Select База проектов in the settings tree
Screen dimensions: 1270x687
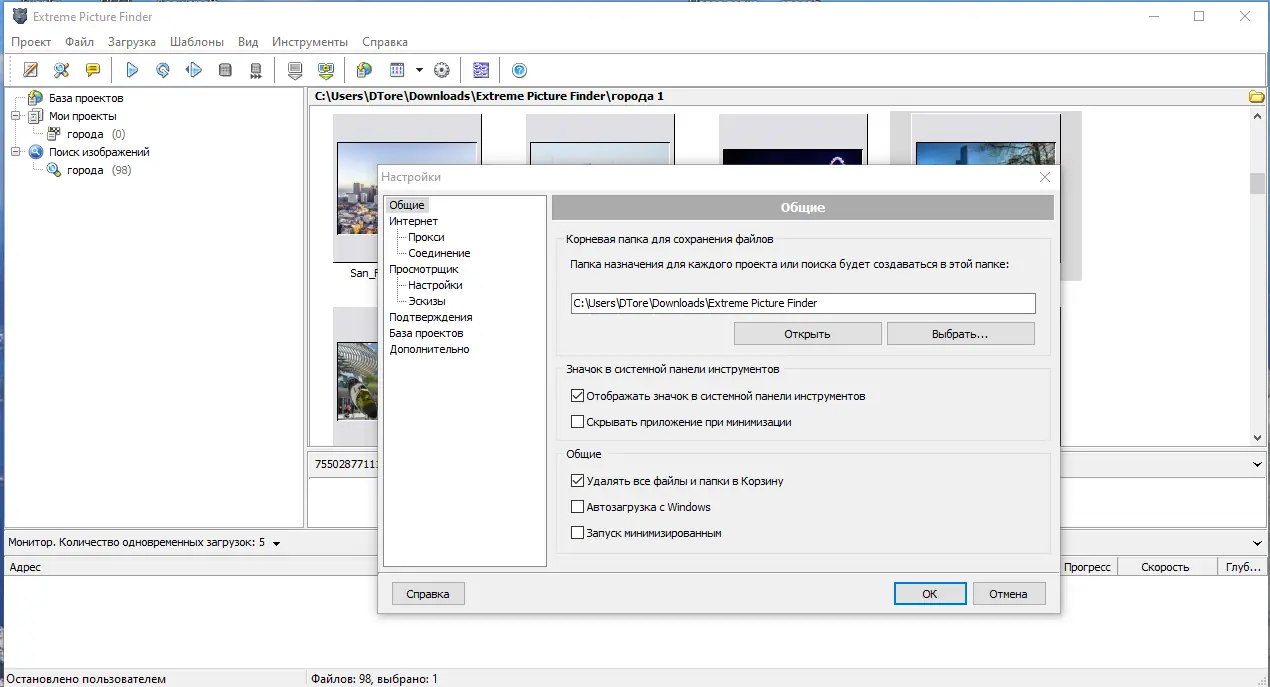pos(427,333)
